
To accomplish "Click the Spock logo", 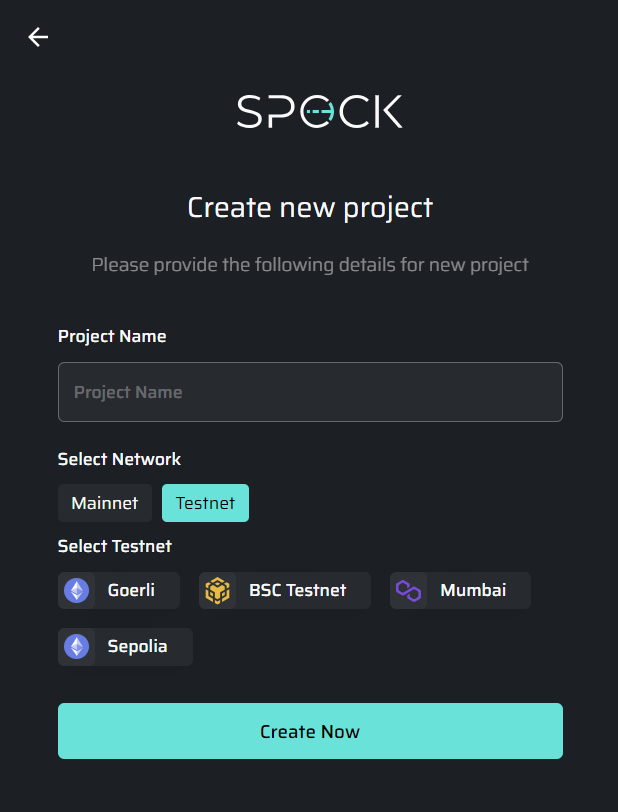I will (x=319, y=111).
